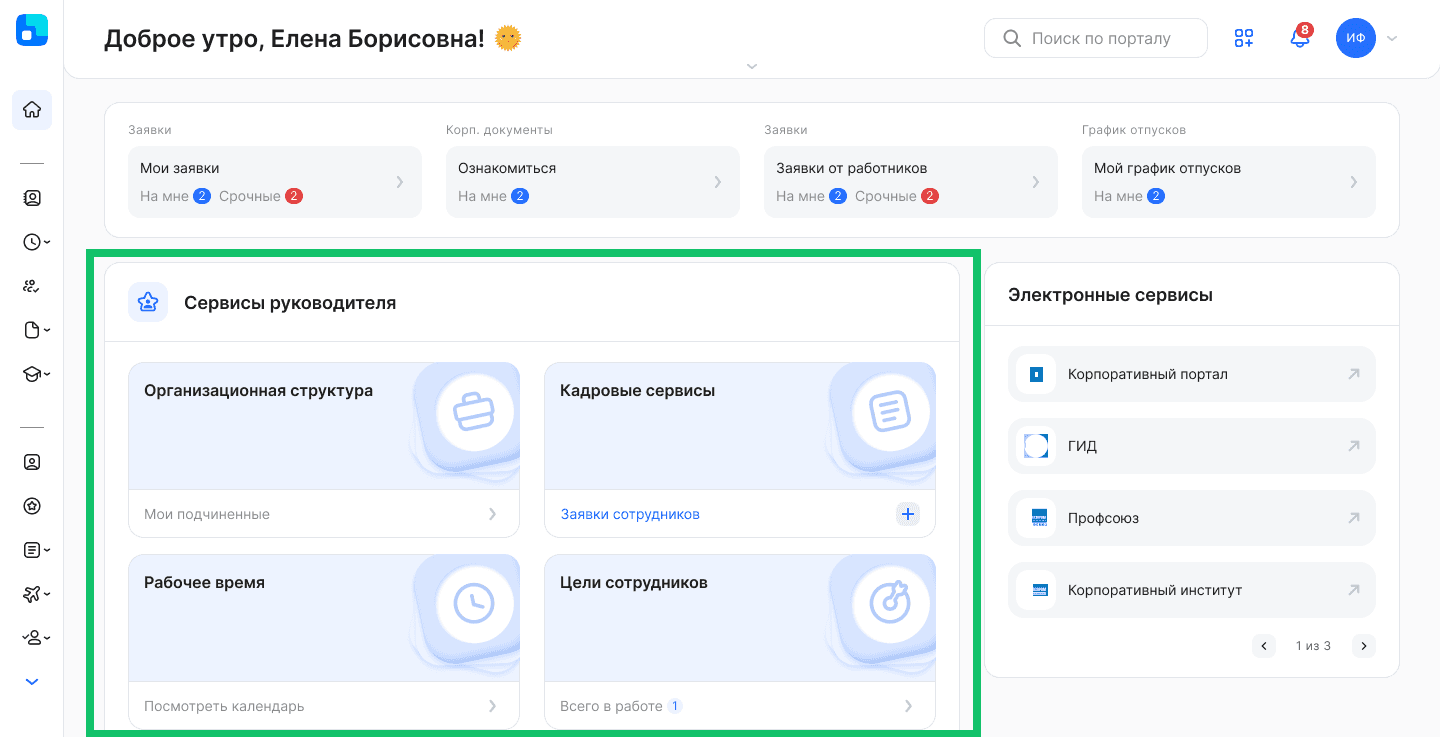
Task: Open Корпоративный портал external link
Action: [x=1191, y=374]
